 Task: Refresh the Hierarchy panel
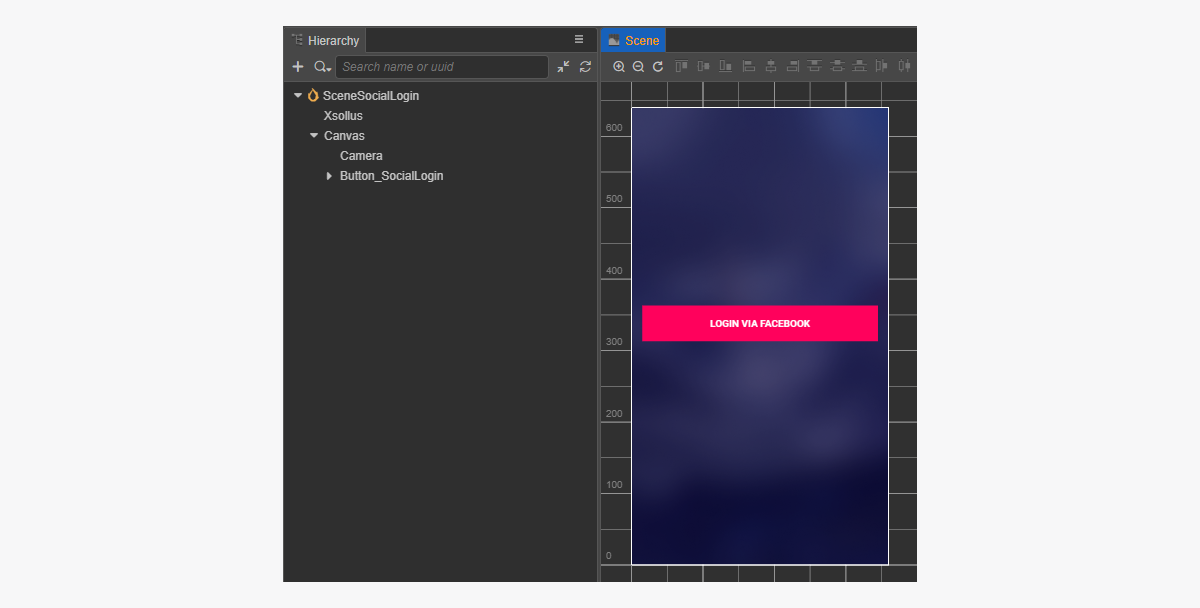(586, 67)
